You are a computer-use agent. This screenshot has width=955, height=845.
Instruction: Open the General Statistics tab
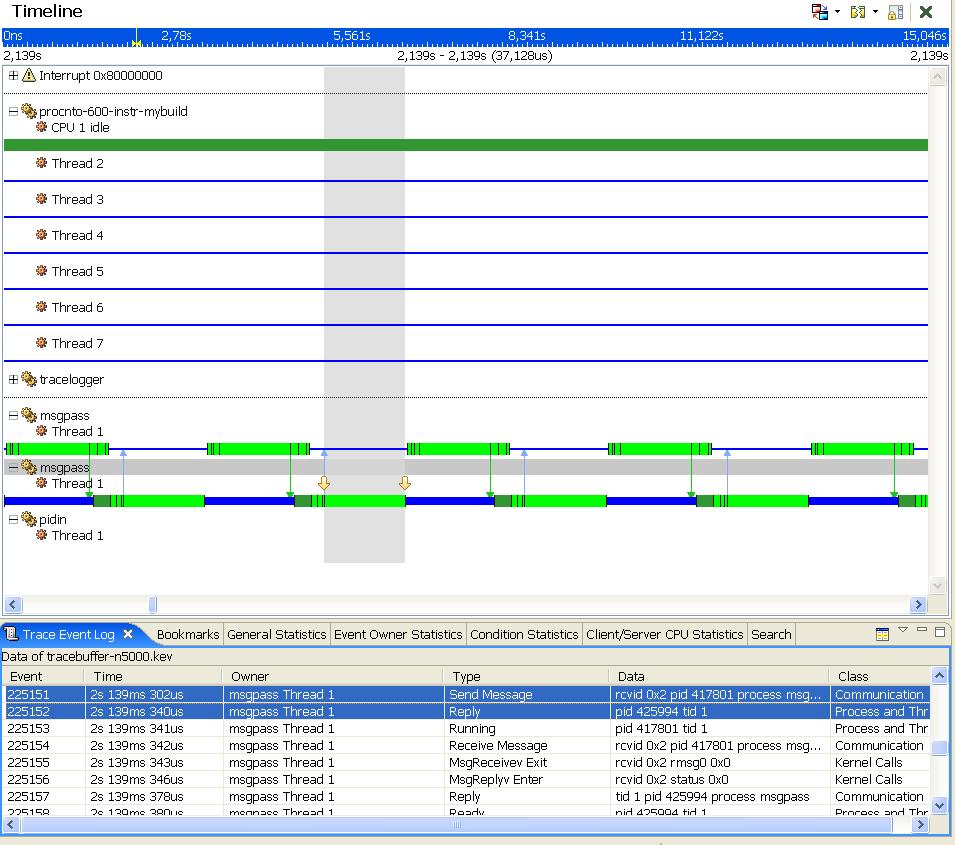(277, 634)
